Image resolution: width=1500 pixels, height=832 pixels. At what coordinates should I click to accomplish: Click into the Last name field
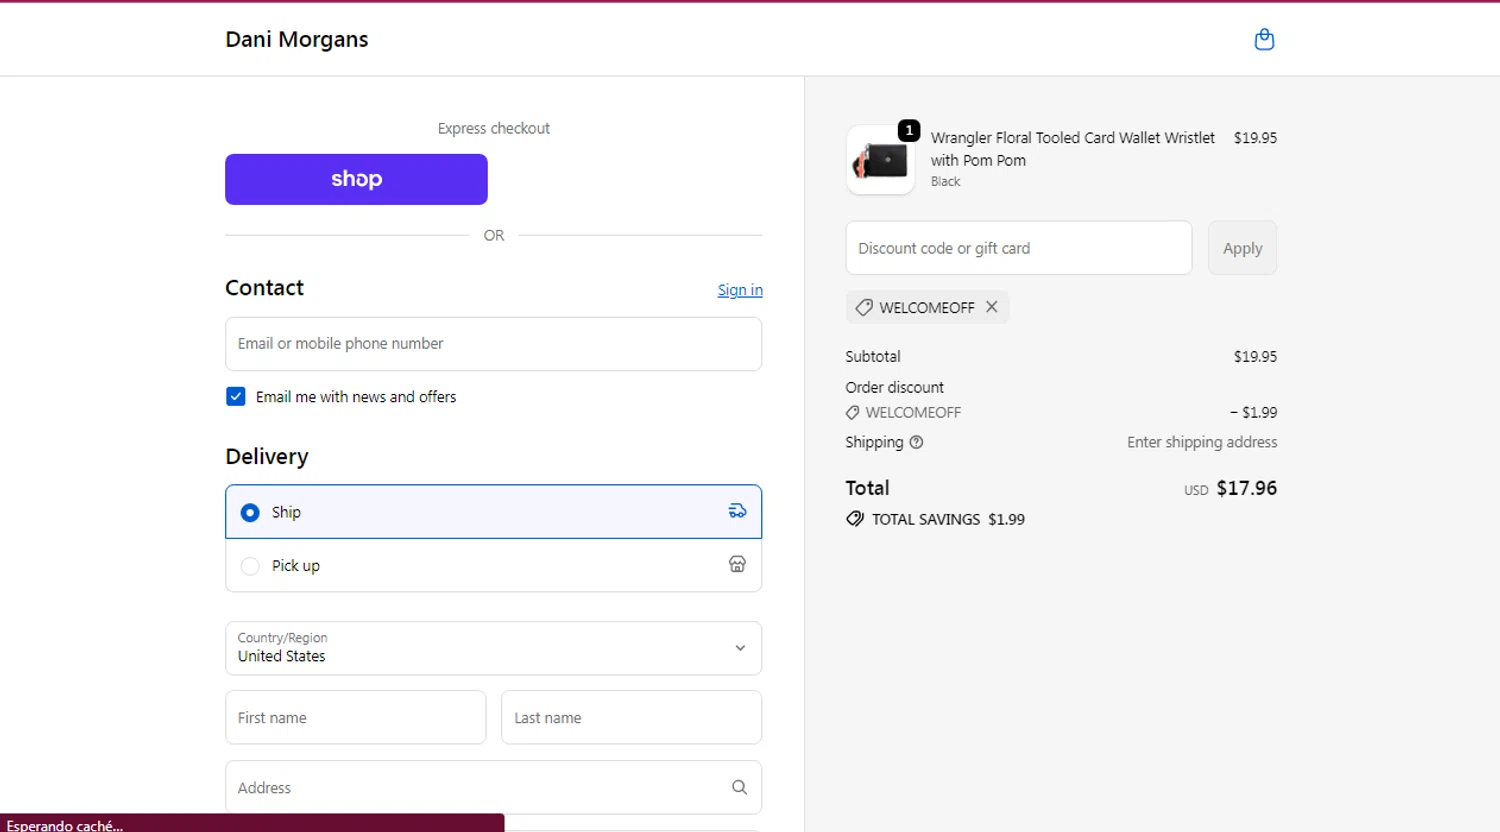(631, 717)
